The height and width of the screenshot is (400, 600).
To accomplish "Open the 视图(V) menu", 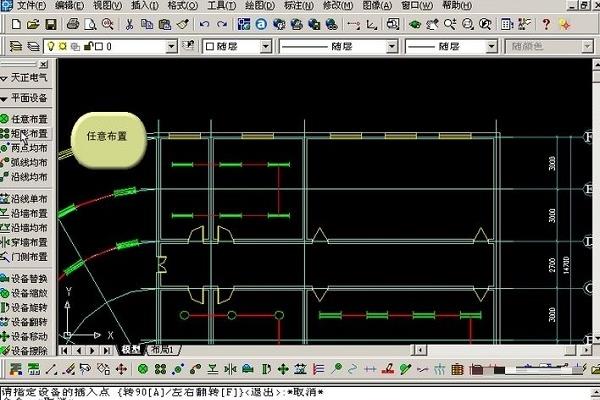I will 108,6.
